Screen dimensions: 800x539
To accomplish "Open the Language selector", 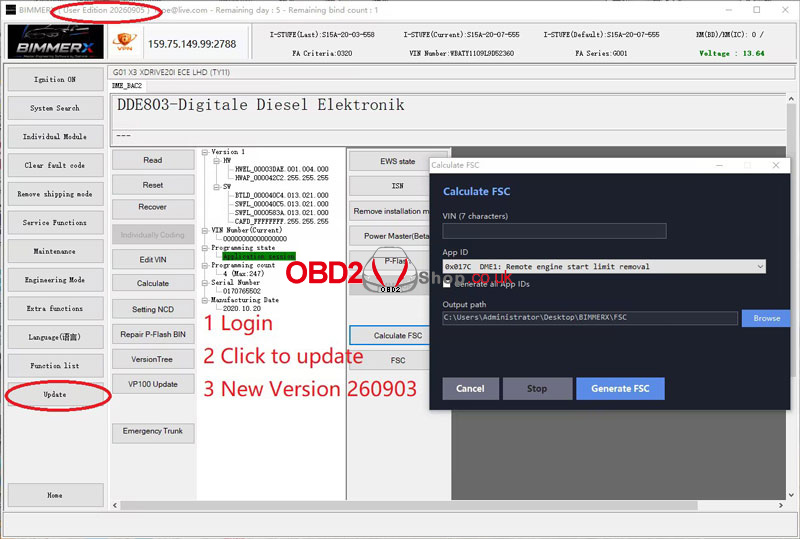I will coord(55,337).
